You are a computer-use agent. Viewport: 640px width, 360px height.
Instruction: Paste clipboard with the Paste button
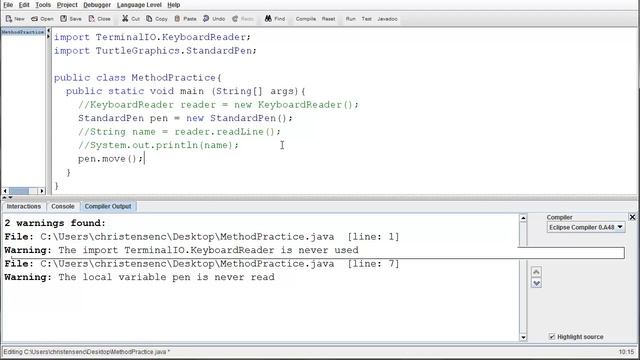tap(185, 19)
